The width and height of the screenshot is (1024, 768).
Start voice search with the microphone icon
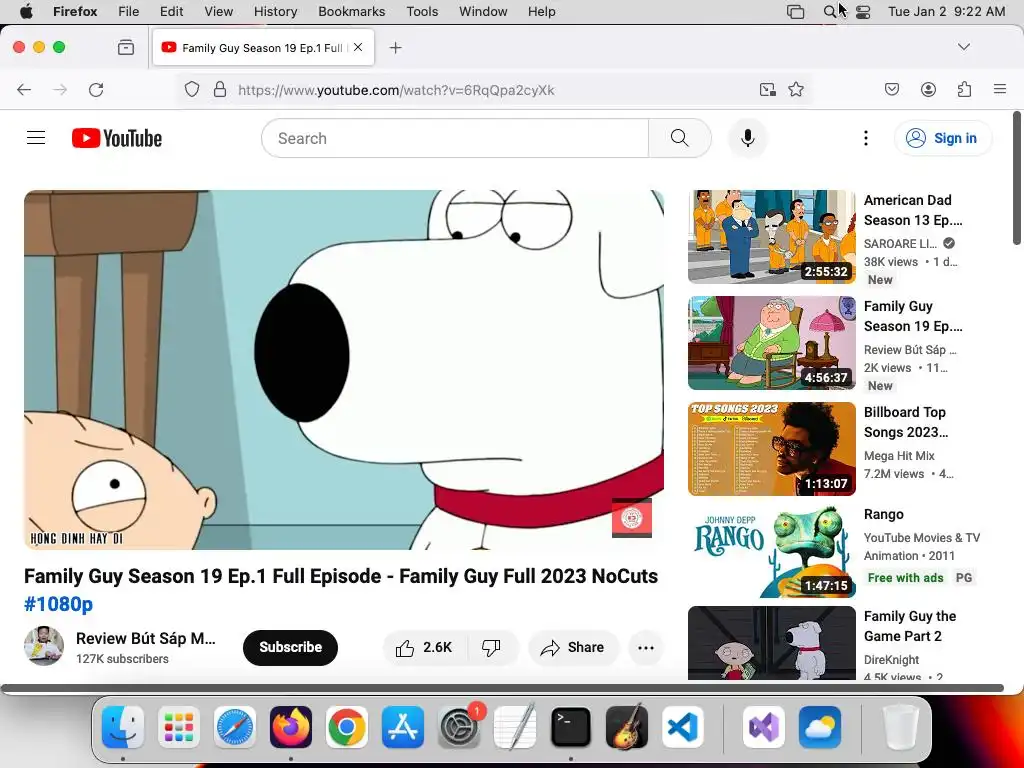748,138
